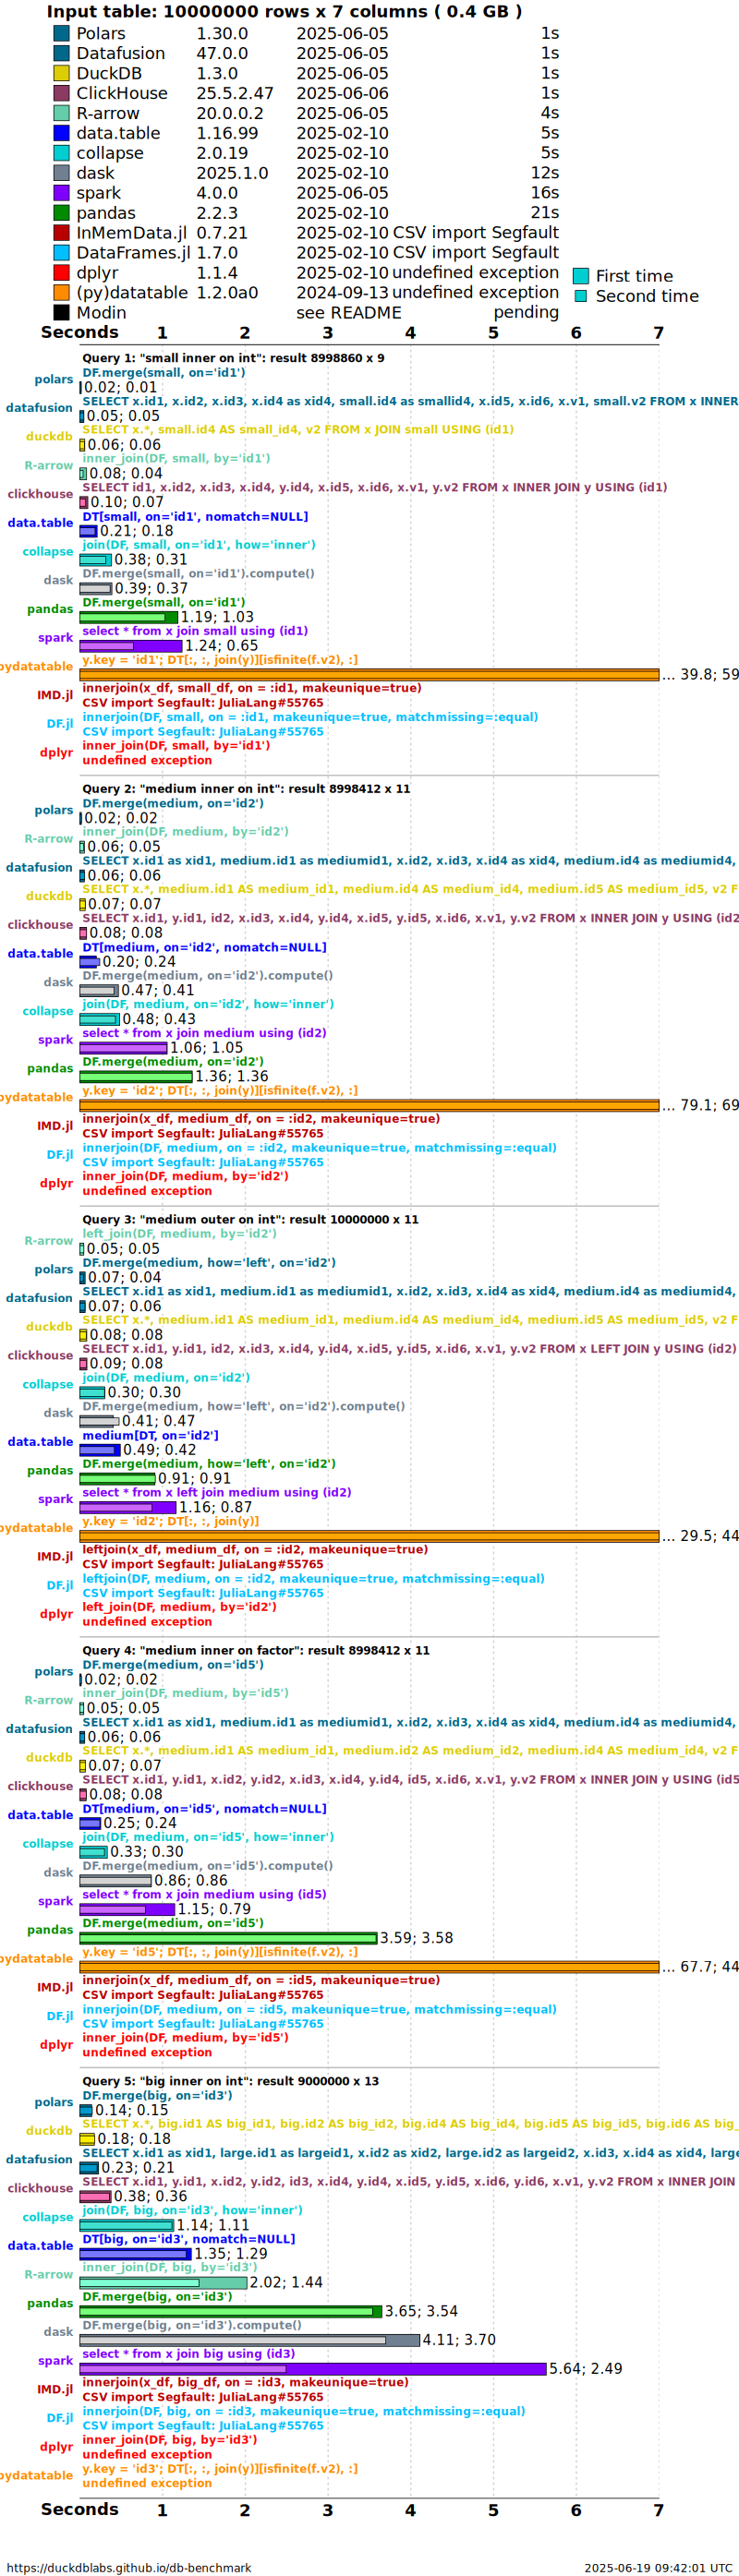The image size is (739, 2576).
Task: Click the pandas green legend swatch
Action: 61,213
